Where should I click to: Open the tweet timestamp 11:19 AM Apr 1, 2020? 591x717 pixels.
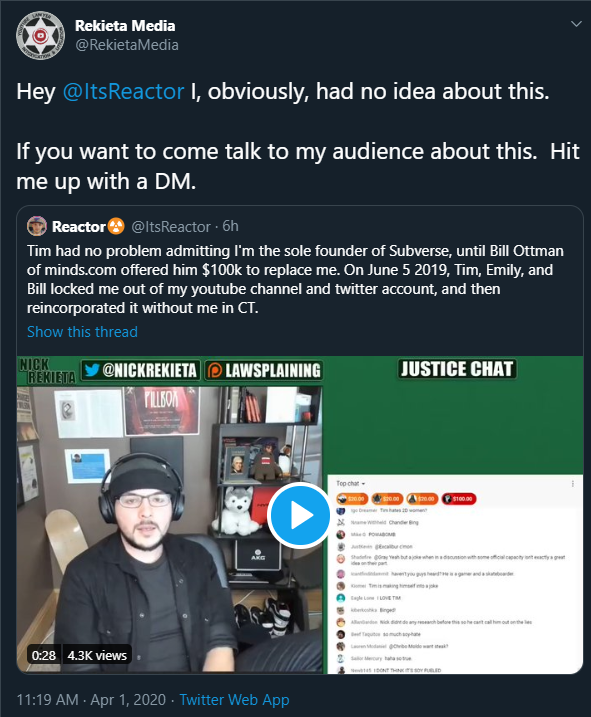click(x=91, y=700)
